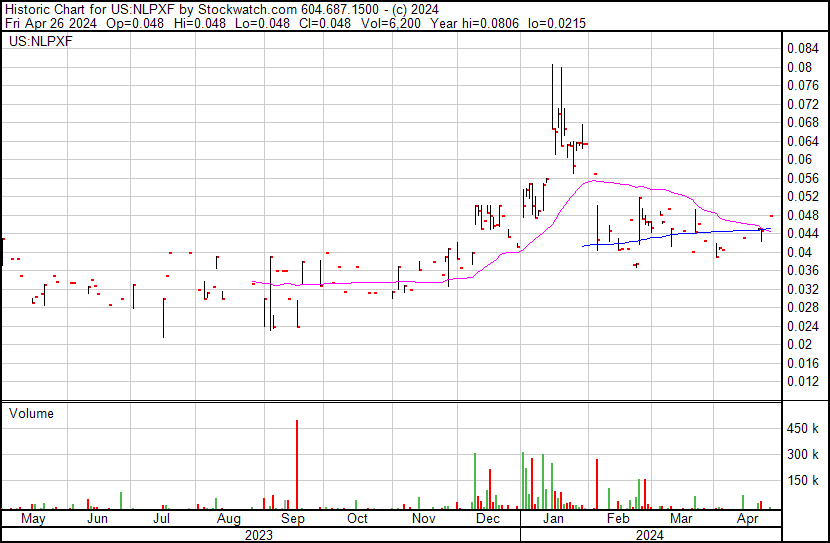Screen dimensions: 830x543
Task: Click the 0.084 price axis label
Action: coord(803,49)
